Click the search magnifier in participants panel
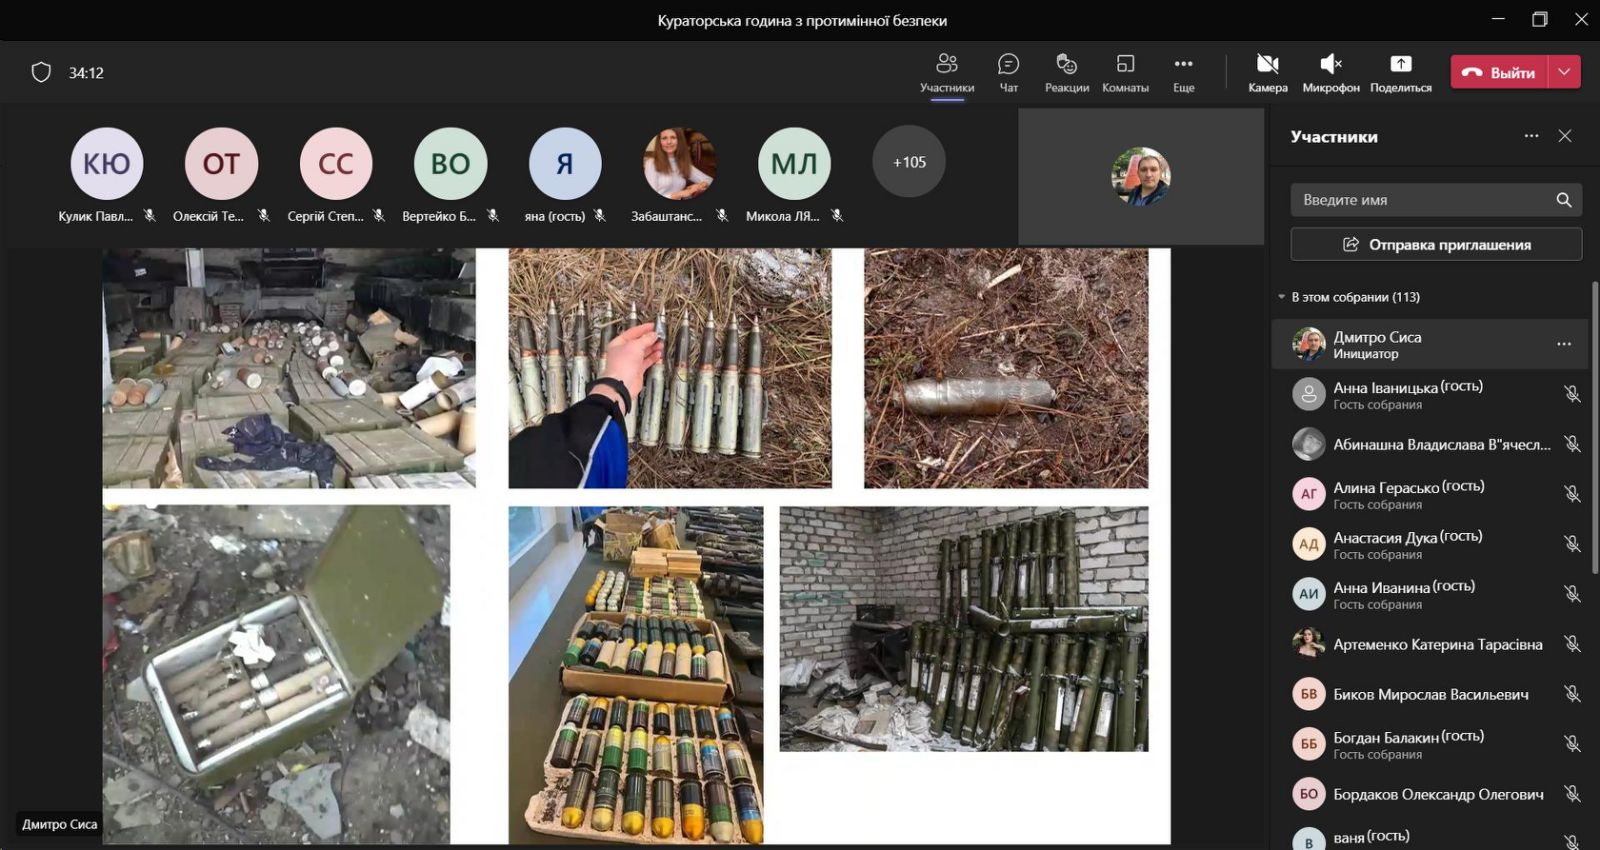1600x850 pixels. 1564,200
